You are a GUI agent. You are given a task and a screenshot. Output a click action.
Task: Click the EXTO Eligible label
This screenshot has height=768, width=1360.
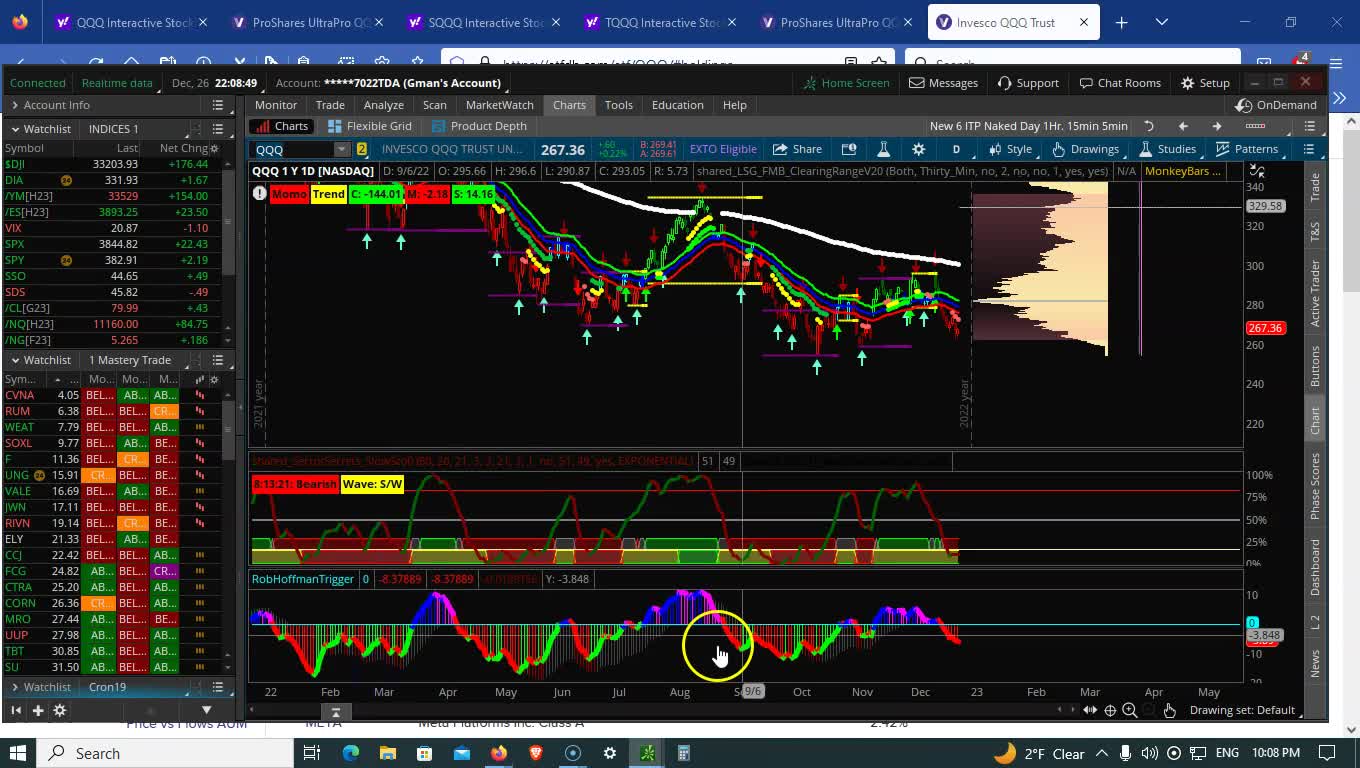point(723,149)
